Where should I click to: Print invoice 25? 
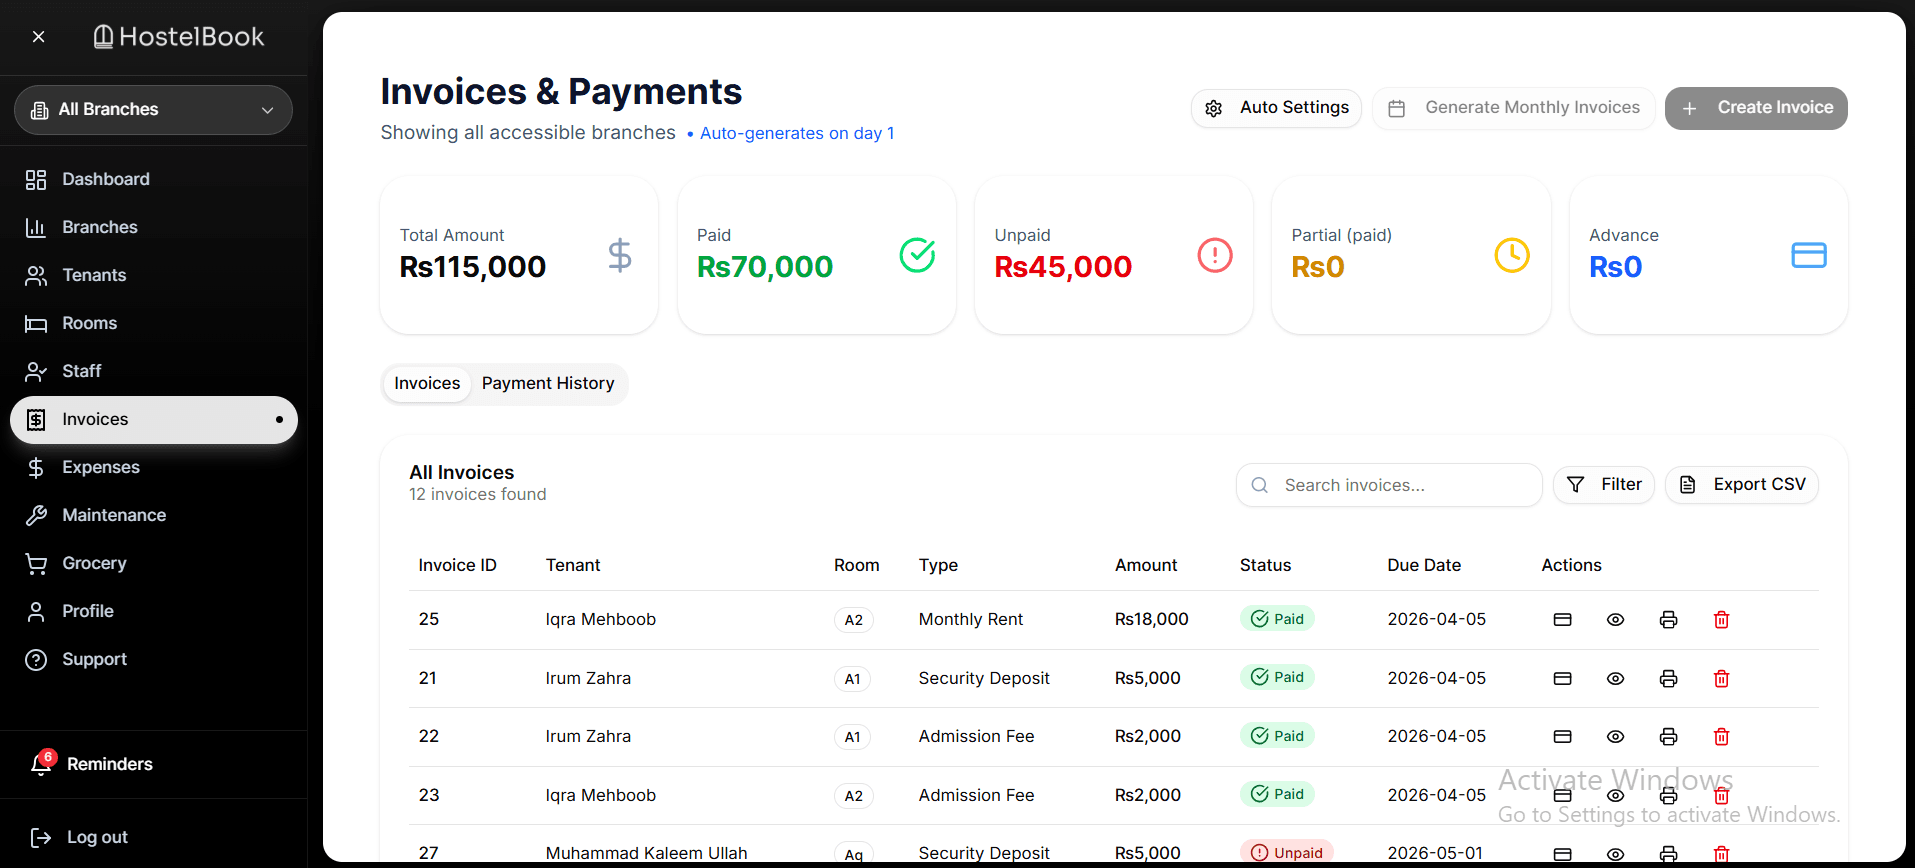tap(1668, 620)
